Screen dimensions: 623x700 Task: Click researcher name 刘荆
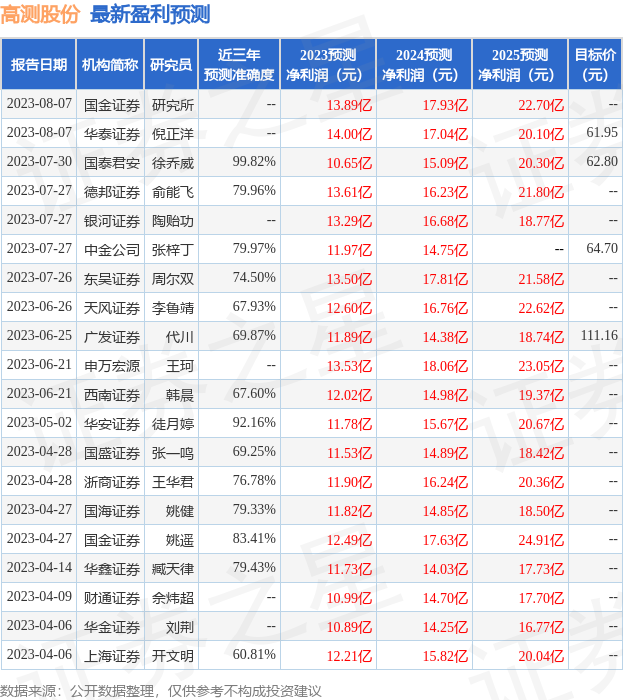180,627
